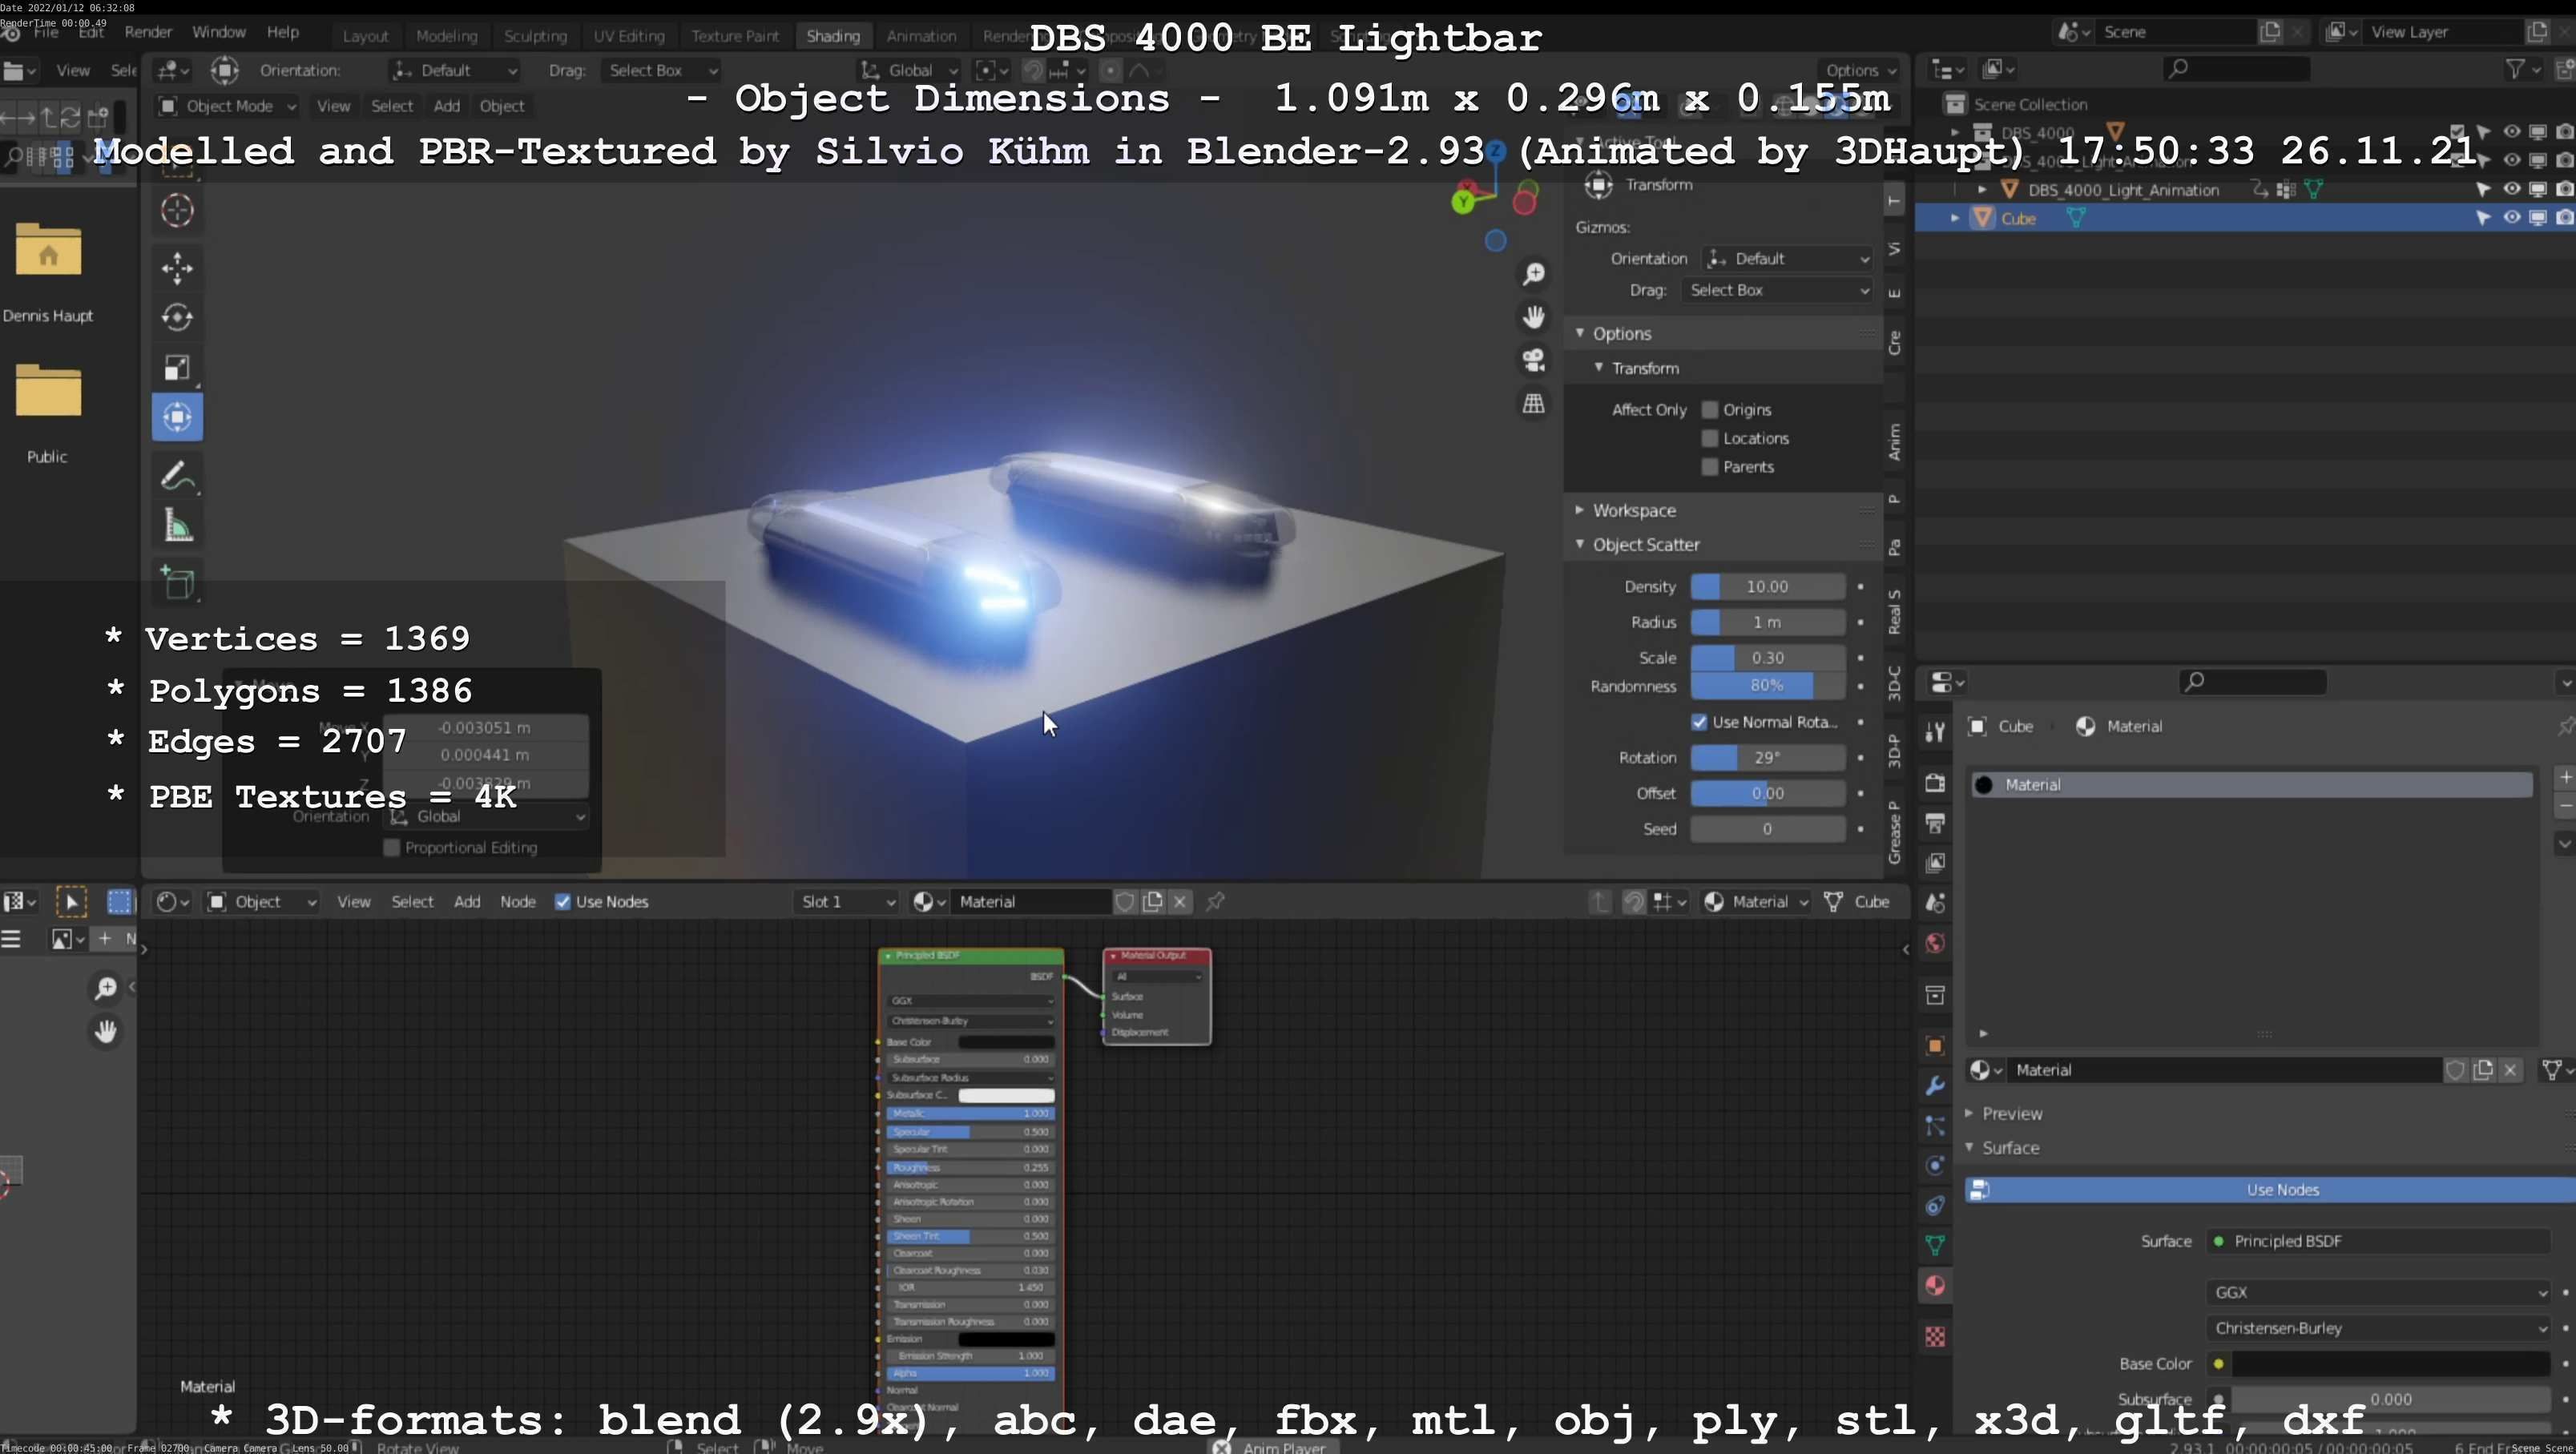Switch to the UV Editing workspace tab

point(628,36)
